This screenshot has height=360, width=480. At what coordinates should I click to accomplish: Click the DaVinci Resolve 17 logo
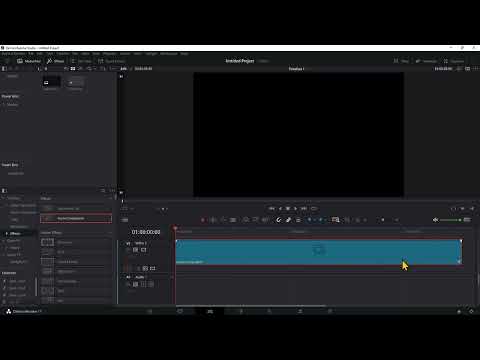click(9, 311)
